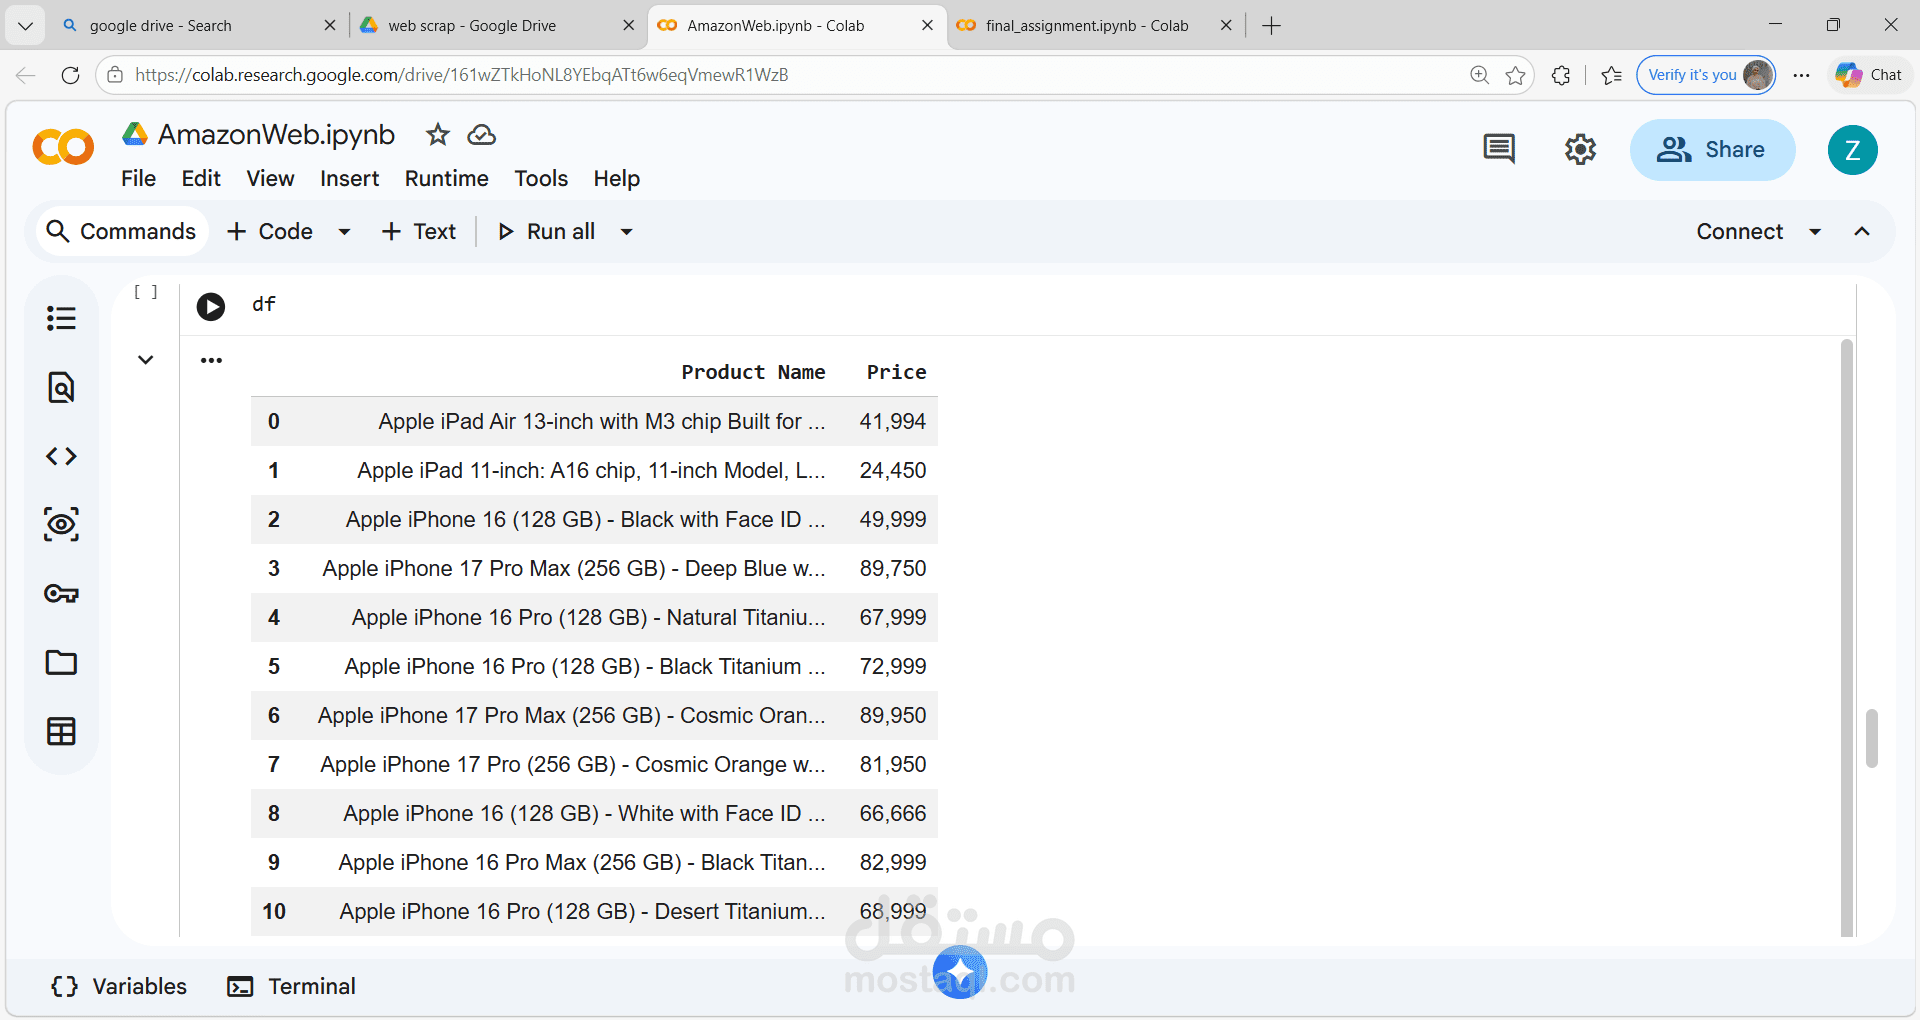Open the Tools menu
Viewport: 1920px width, 1020px height.
(541, 179)
